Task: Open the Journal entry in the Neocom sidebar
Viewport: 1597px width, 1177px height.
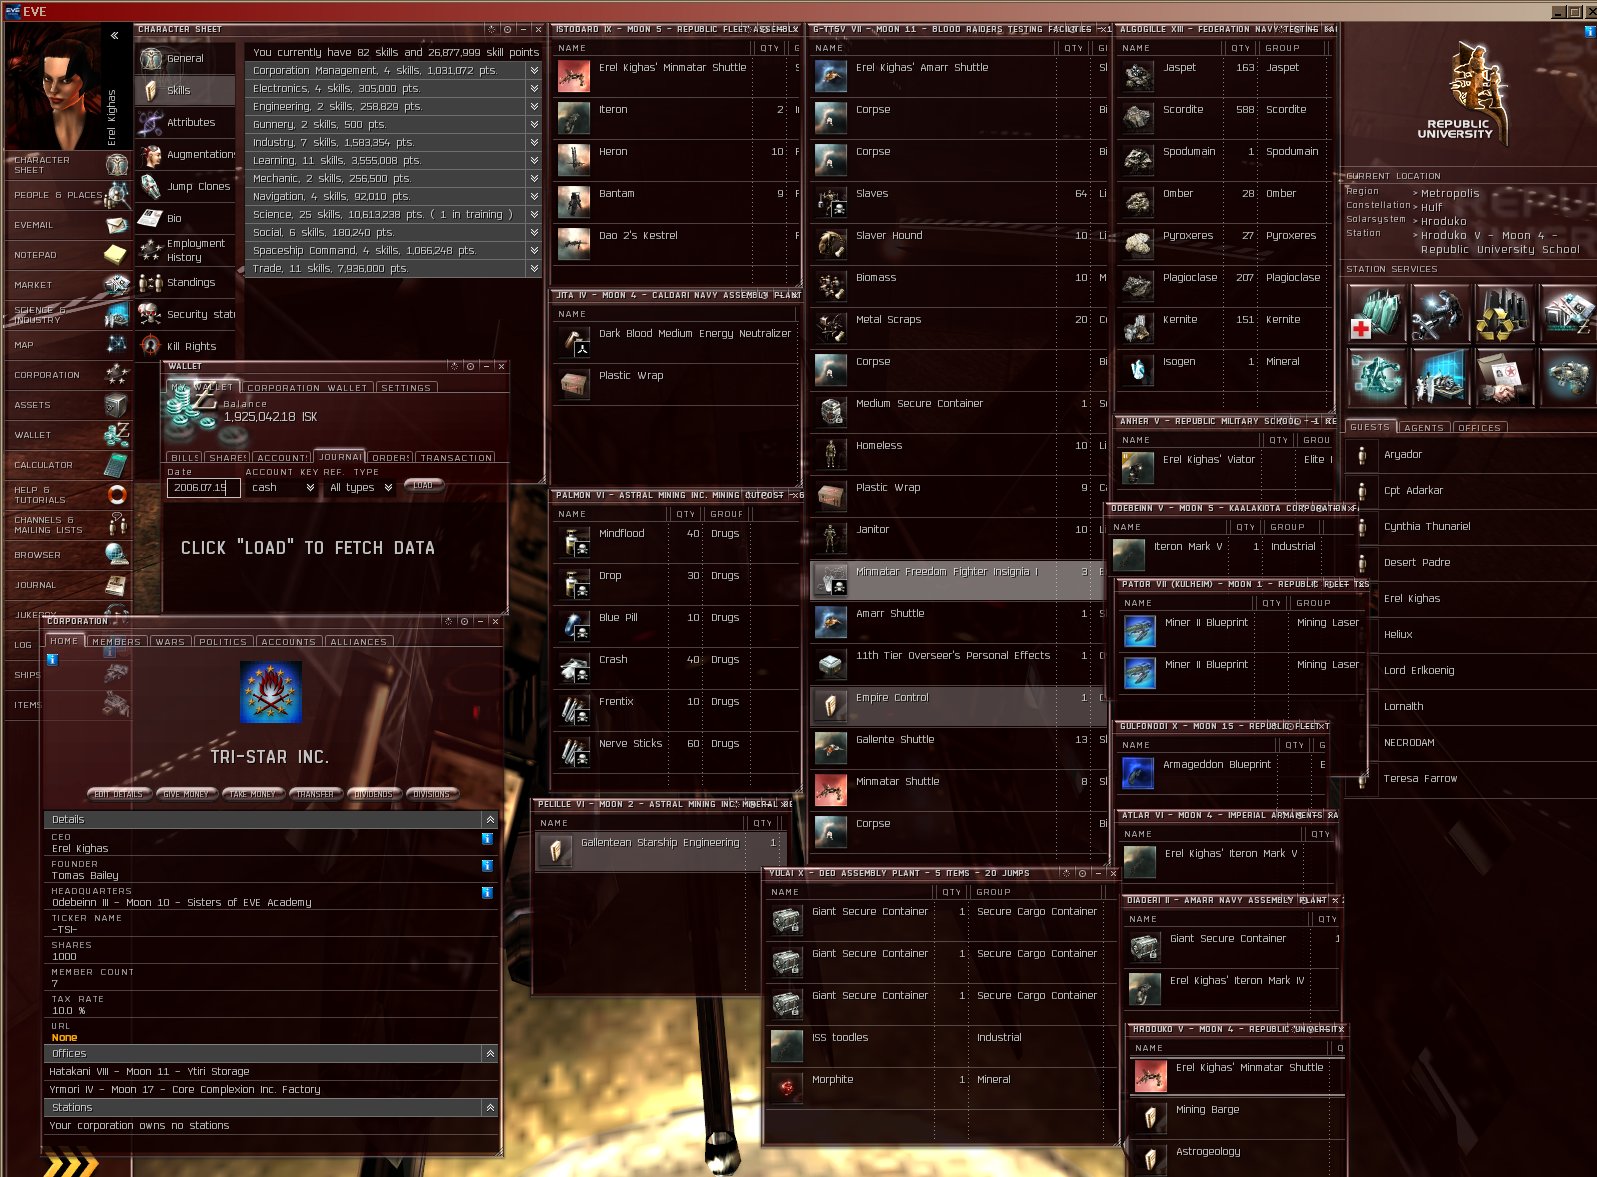Action: click(68, 585)
